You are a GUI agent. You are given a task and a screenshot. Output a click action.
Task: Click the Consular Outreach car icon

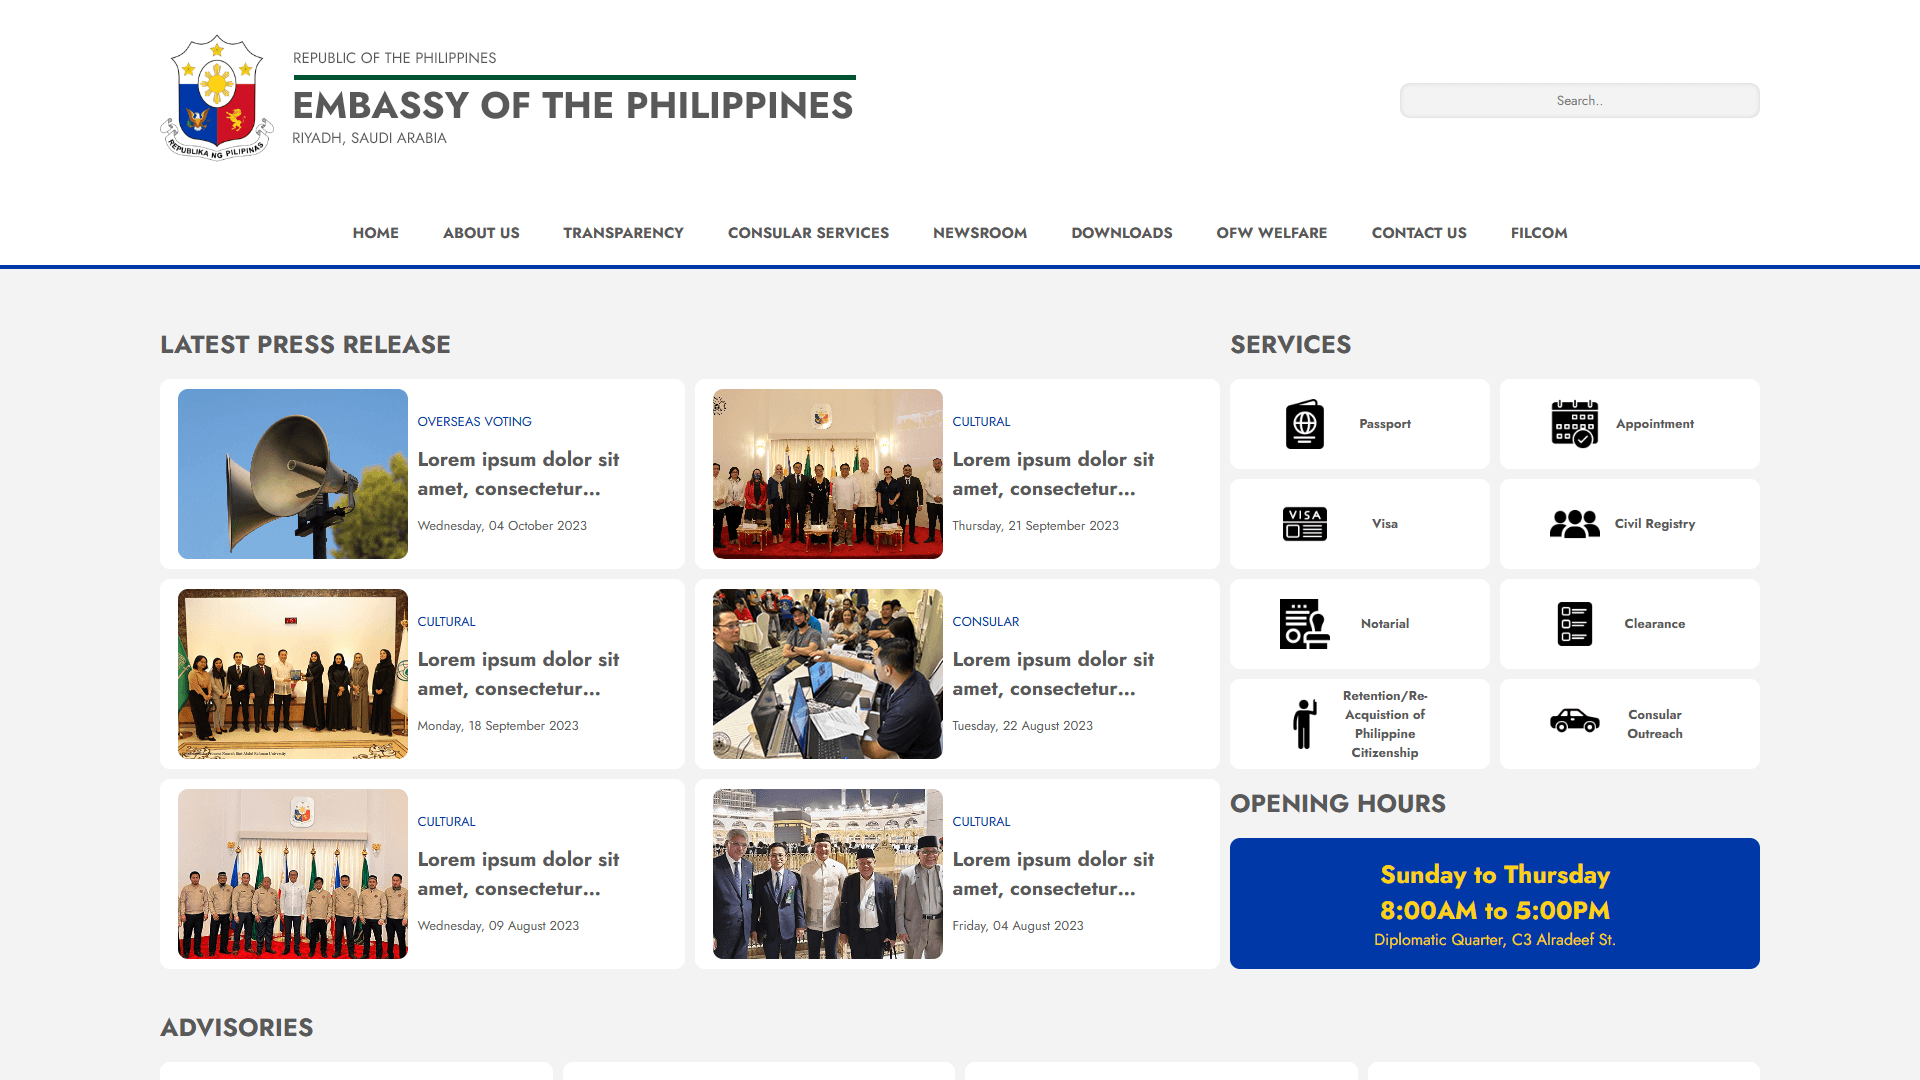pyautogui.click(x=1574, y=721)
